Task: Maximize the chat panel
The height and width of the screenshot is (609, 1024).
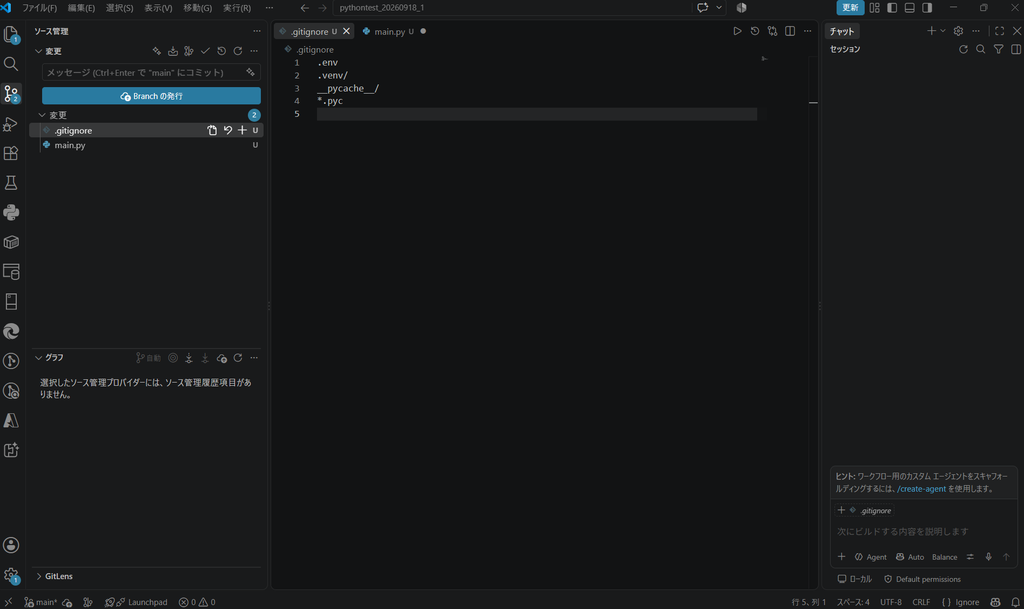Action: pos(999,31)
